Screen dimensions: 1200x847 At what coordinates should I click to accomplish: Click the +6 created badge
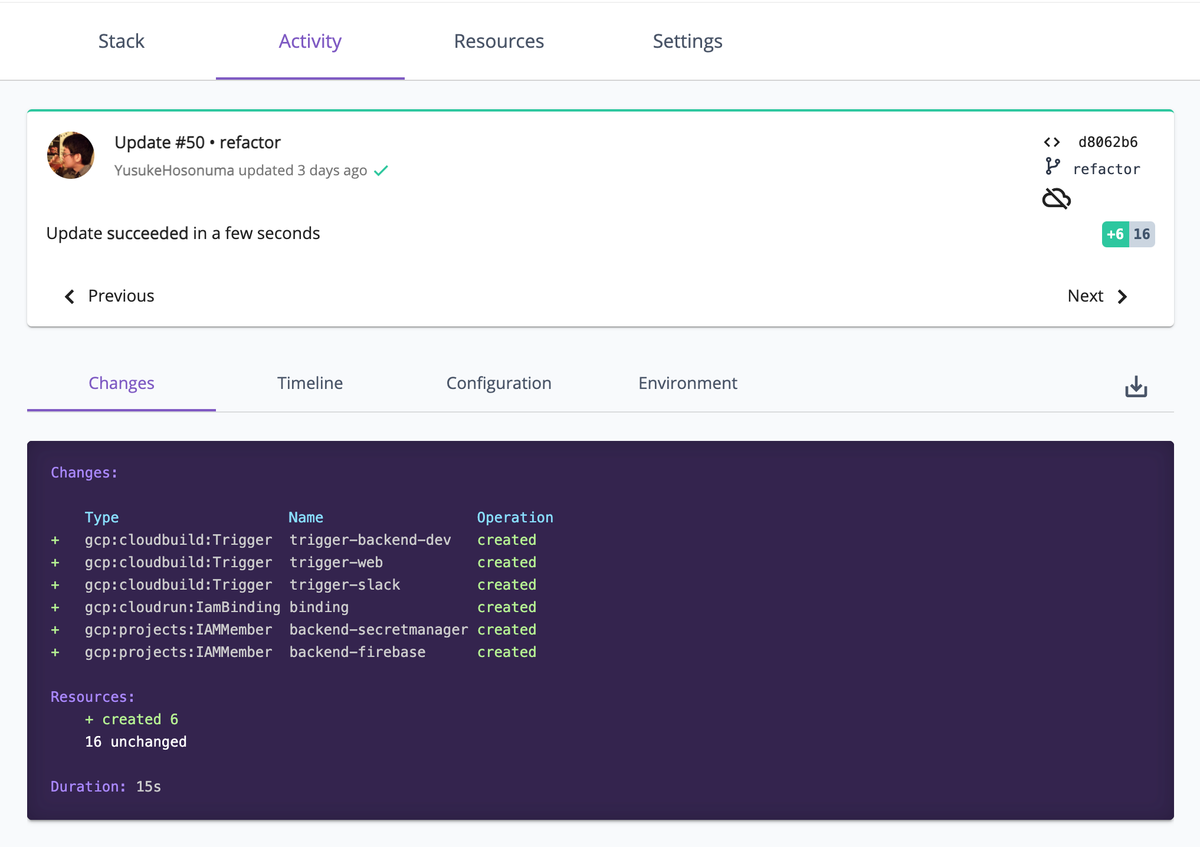(1115, 234)
